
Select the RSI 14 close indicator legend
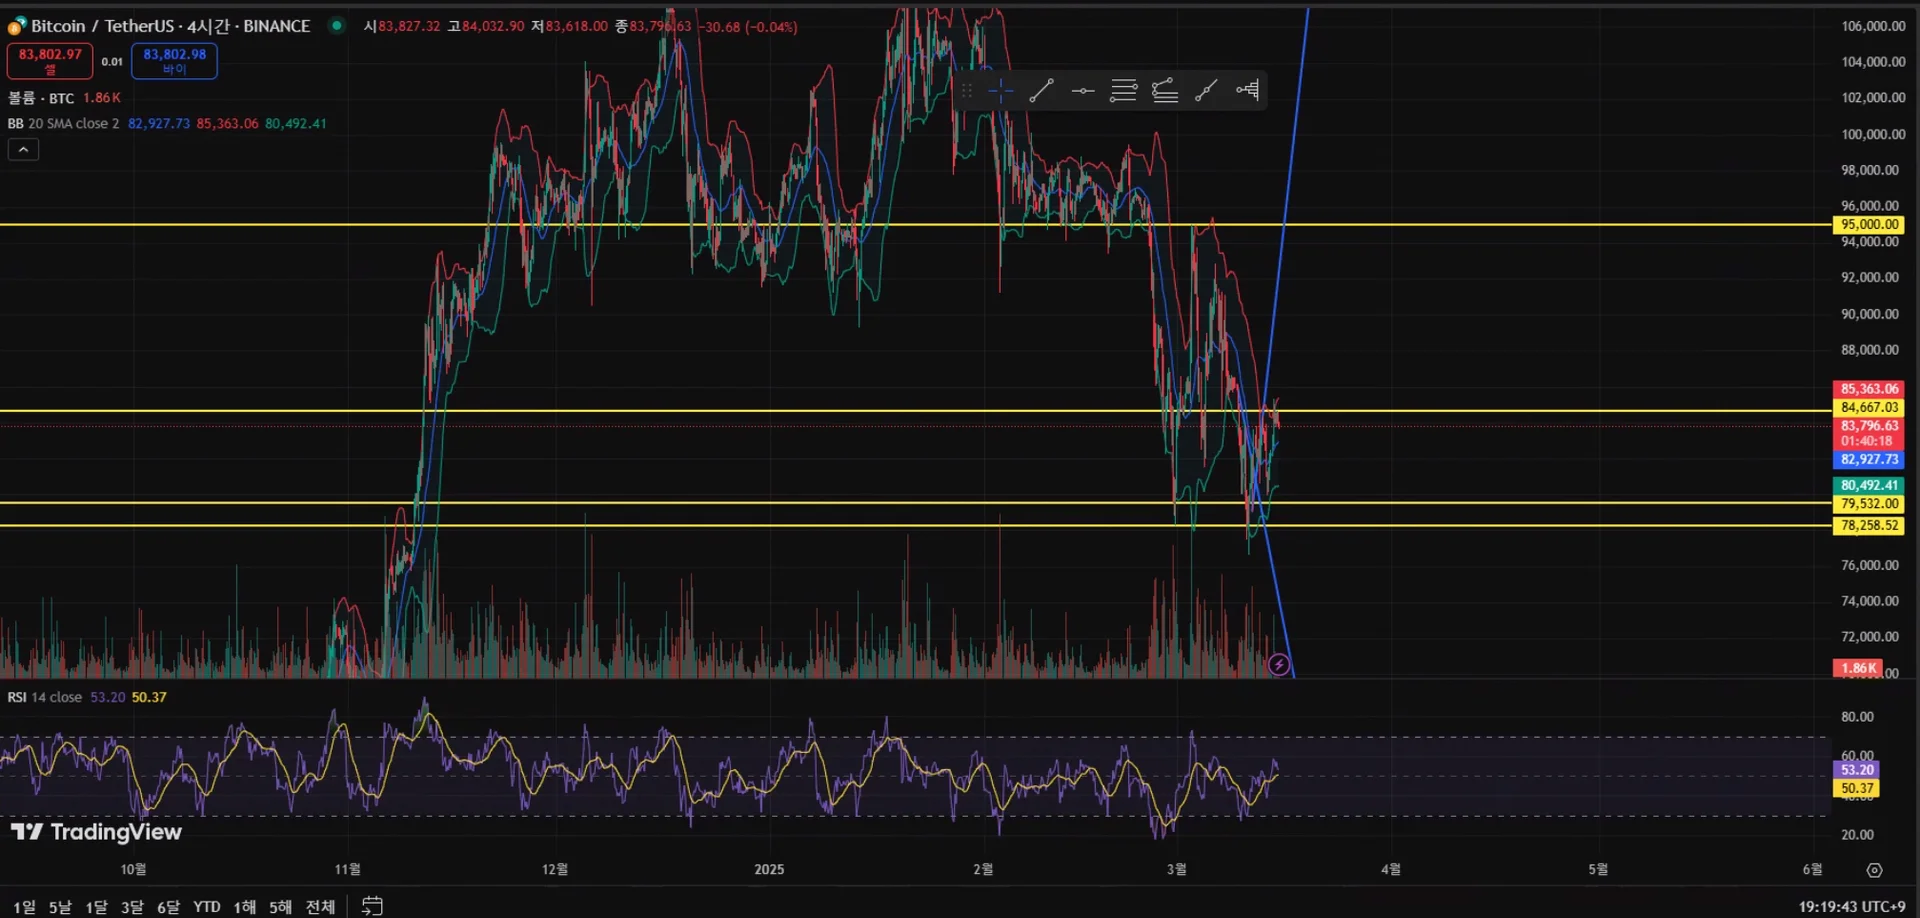[x=45, y=697]
